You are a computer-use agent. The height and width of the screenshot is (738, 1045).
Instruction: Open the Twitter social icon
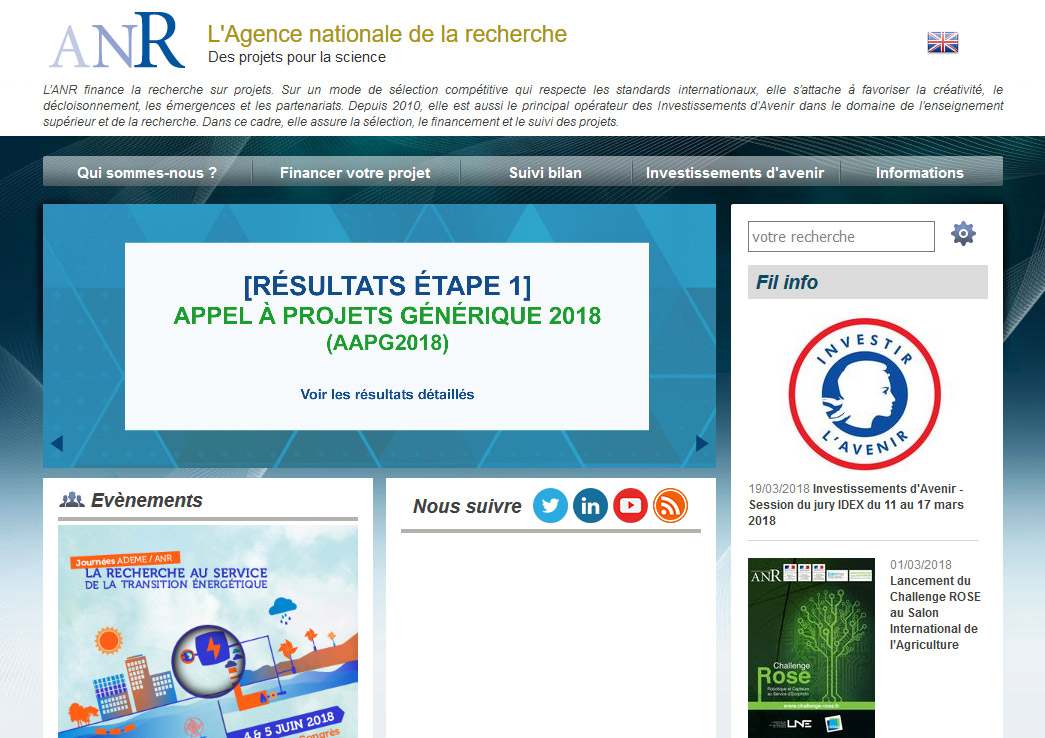tap(550, 506)
